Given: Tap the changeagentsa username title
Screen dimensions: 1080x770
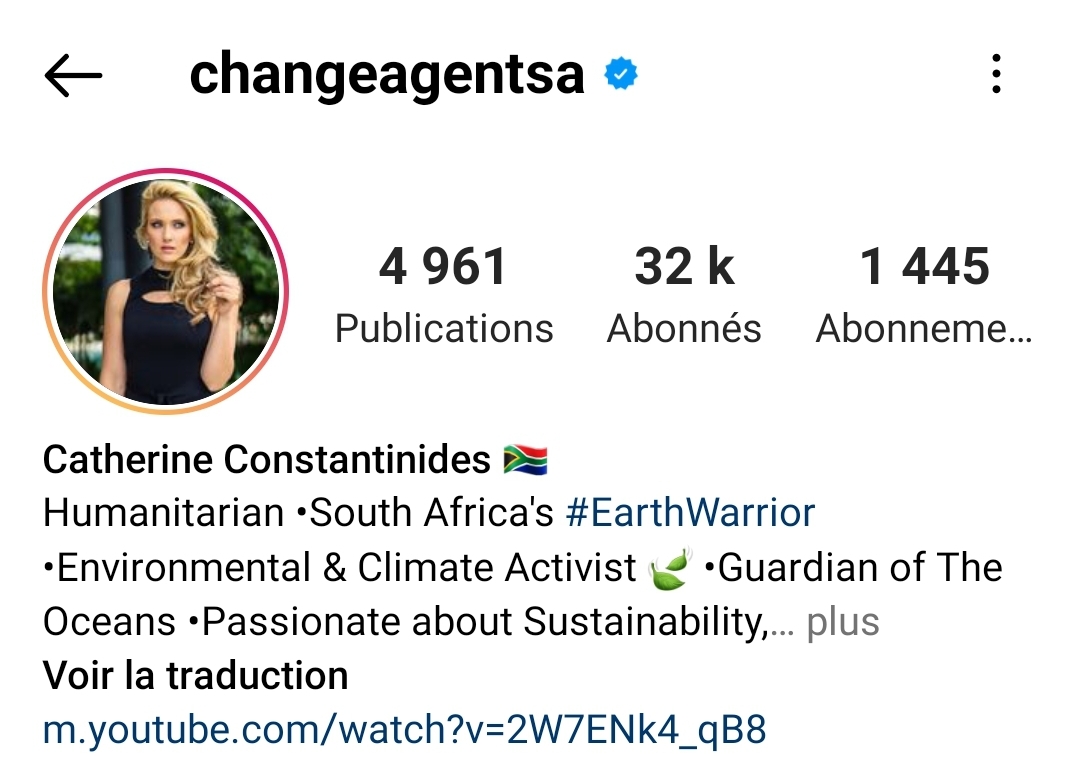Looking at the screenshot, I should click(387, 75).
